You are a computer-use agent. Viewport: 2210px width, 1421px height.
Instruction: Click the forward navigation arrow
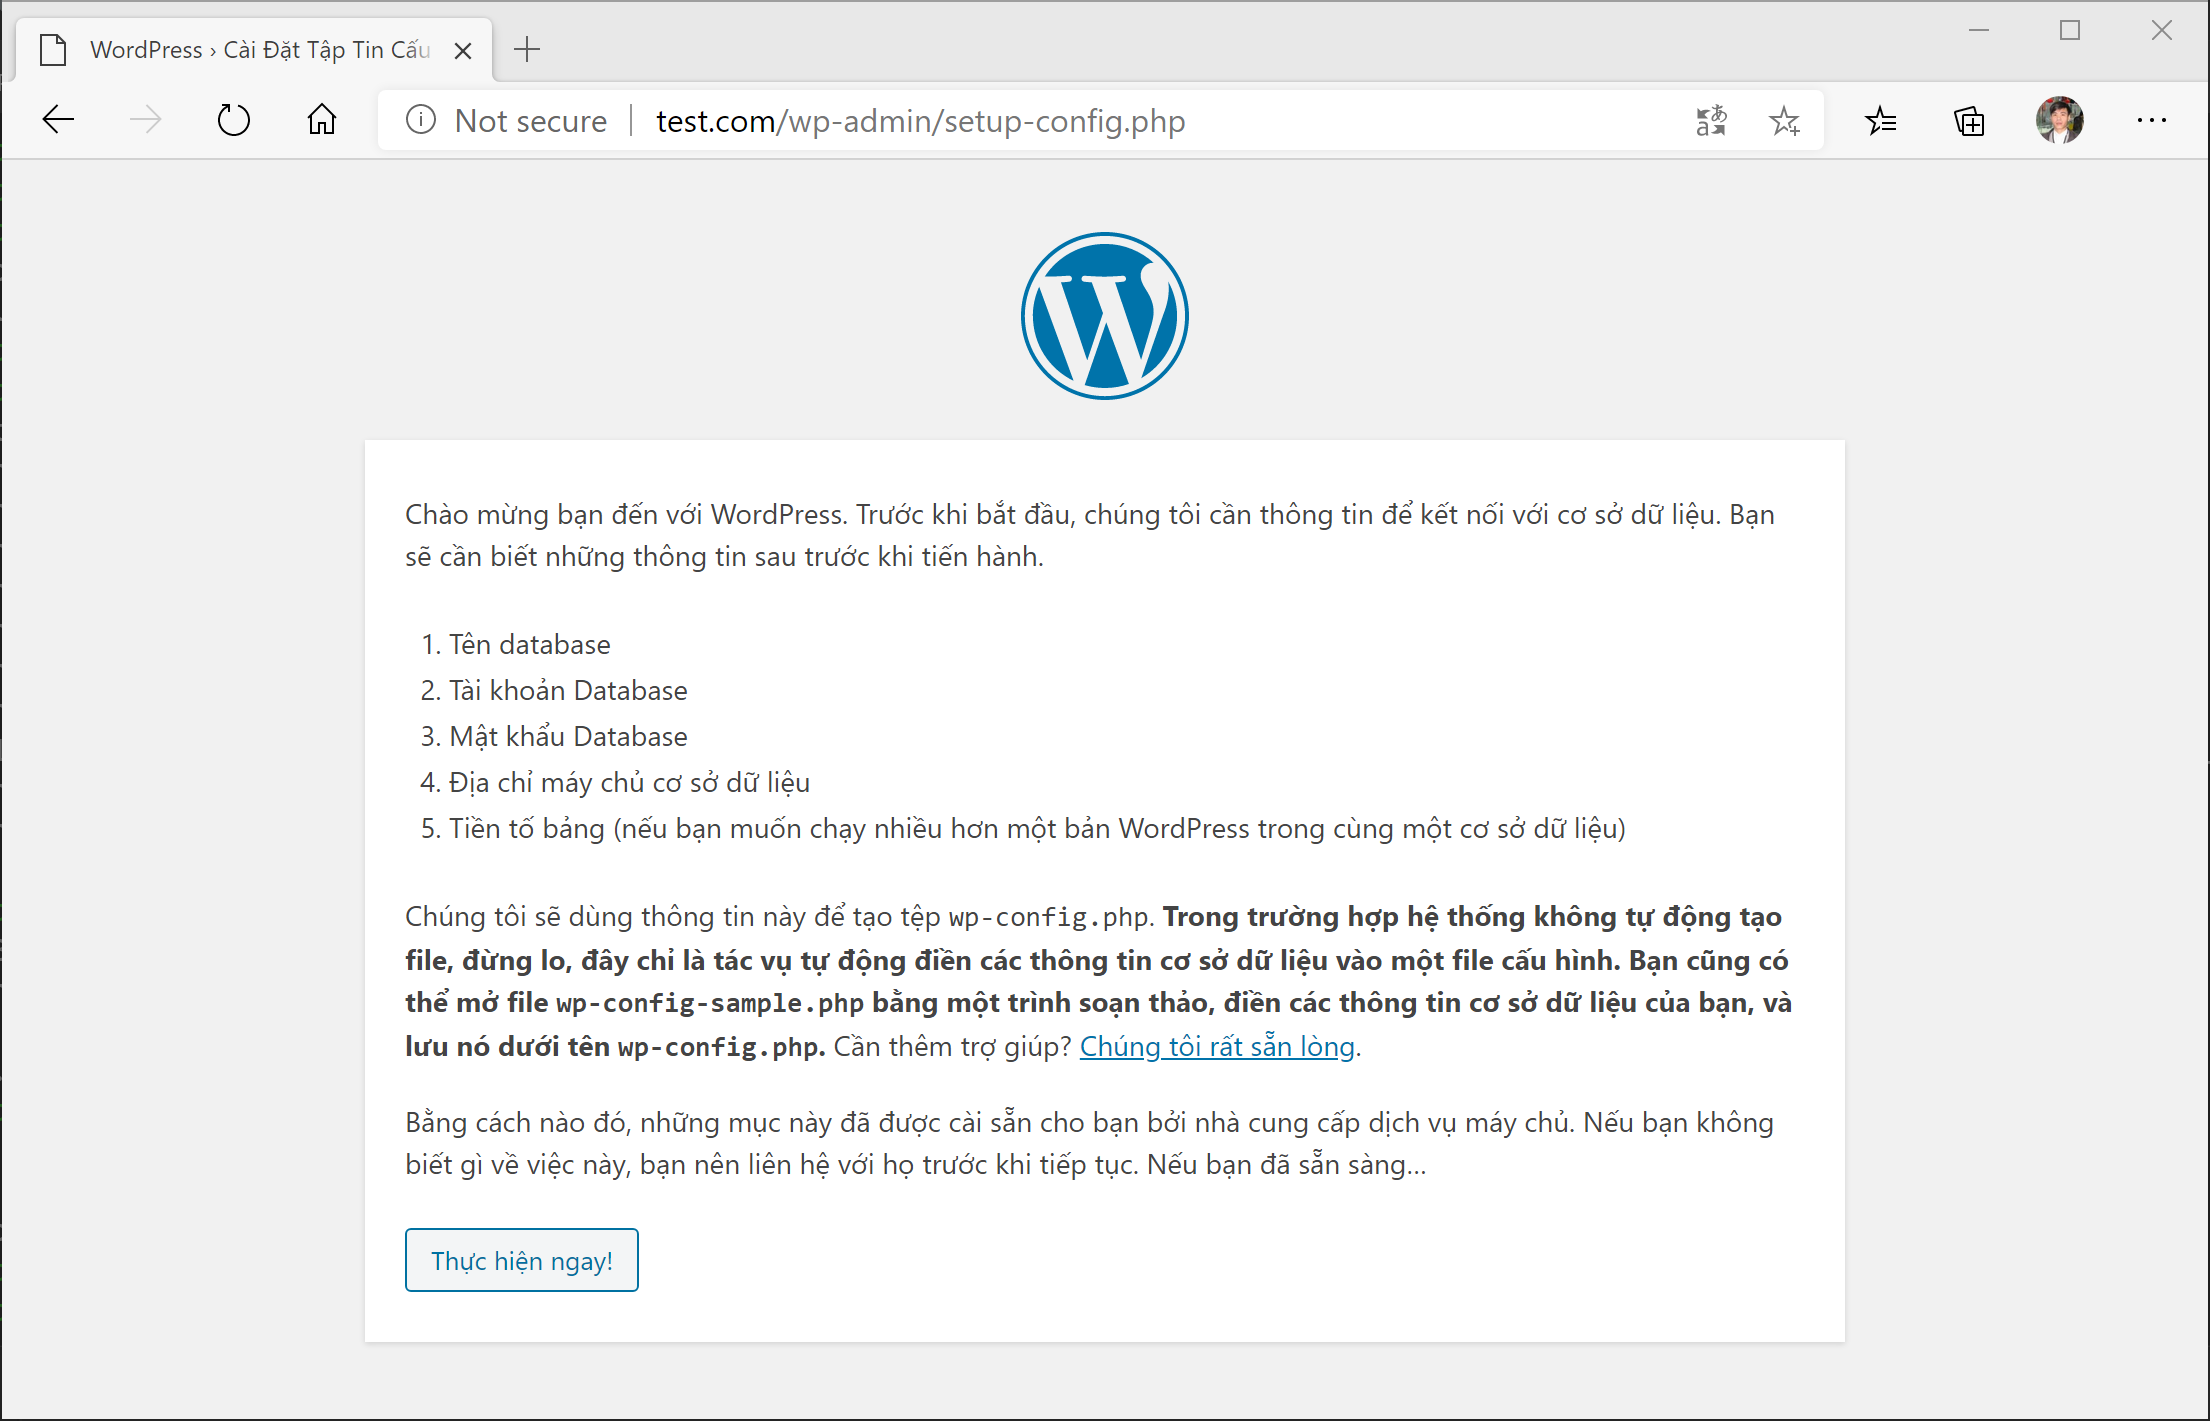pos(146,121)
